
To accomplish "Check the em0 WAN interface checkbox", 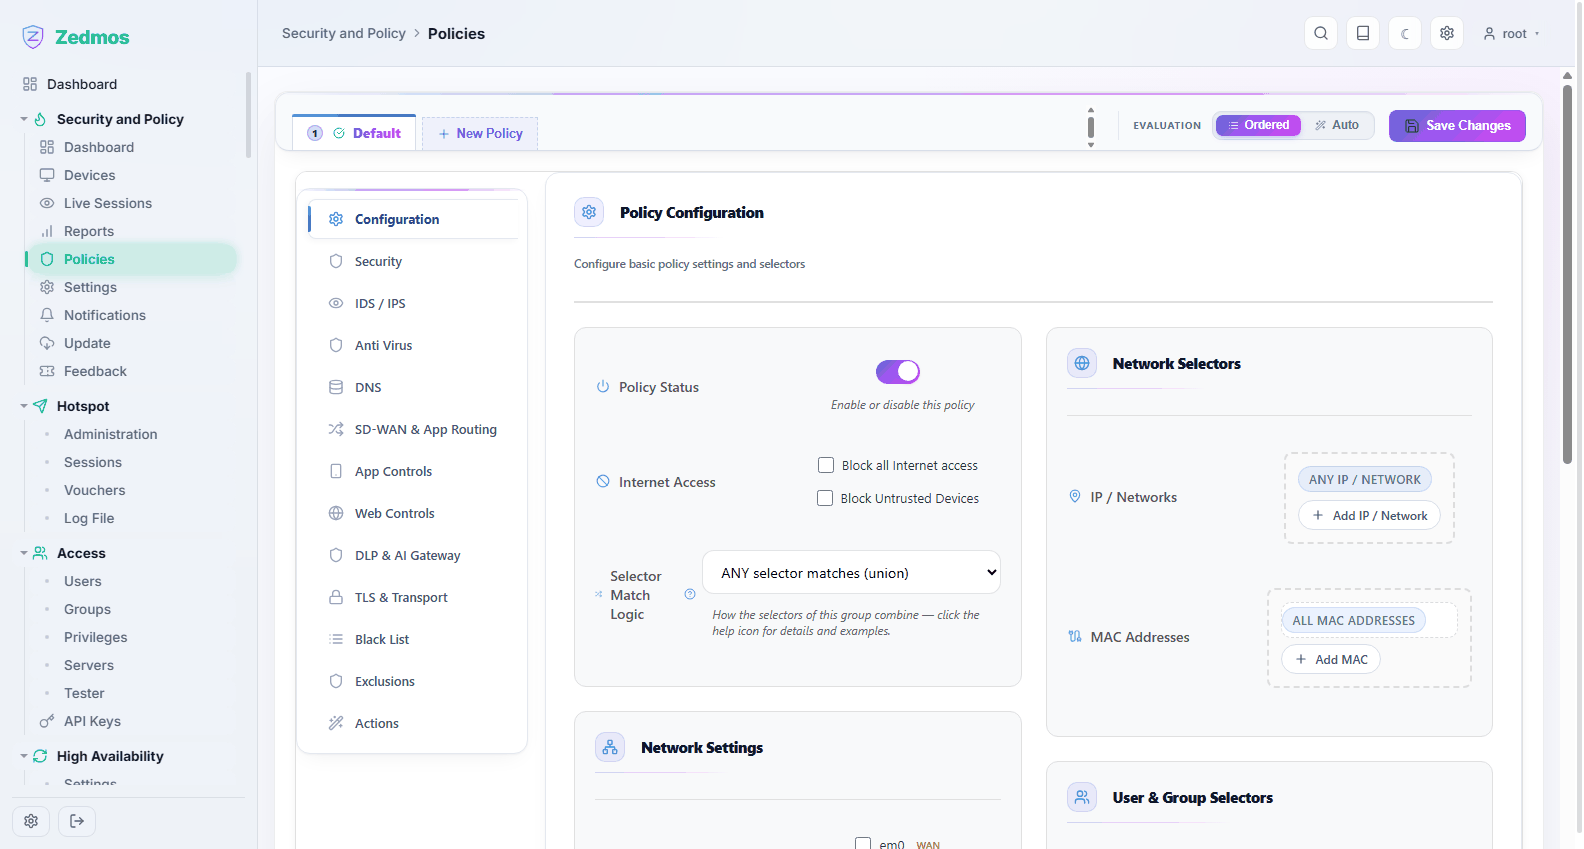I will pos(863,844).
